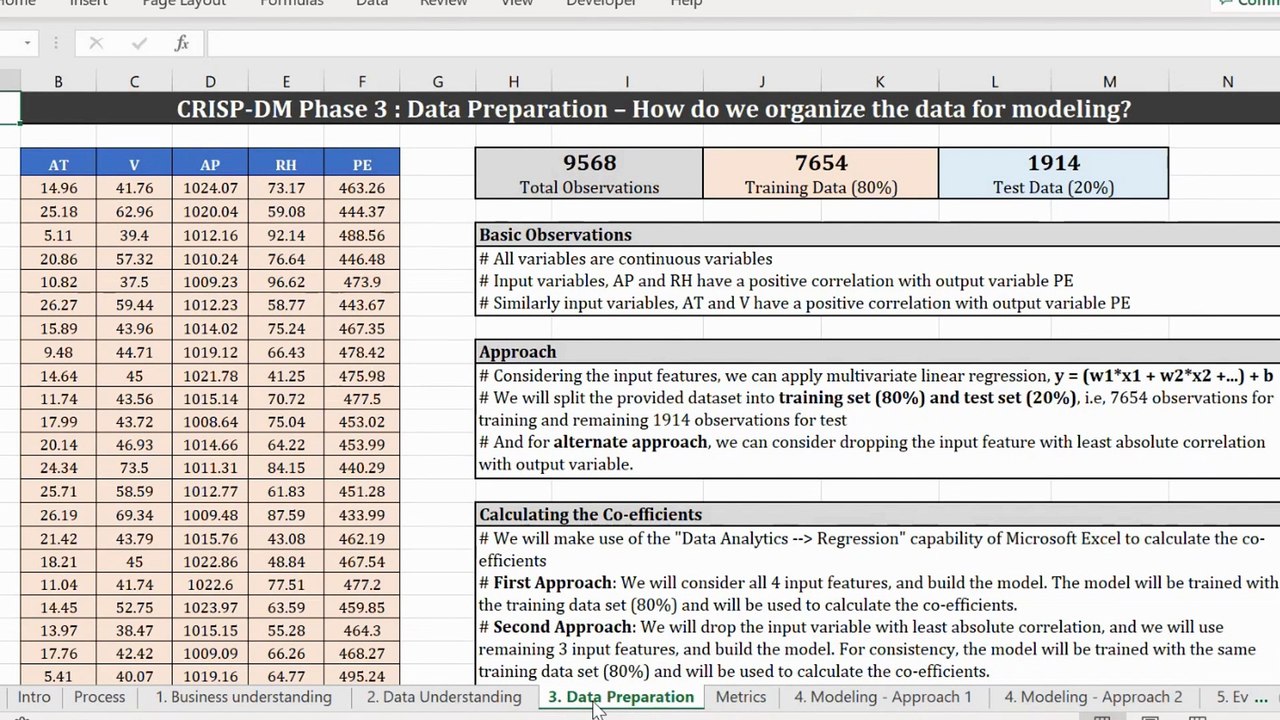Open the 4. Modeling - Approach 1 tab
The image size is (1280, 720).
pos(883,697)
